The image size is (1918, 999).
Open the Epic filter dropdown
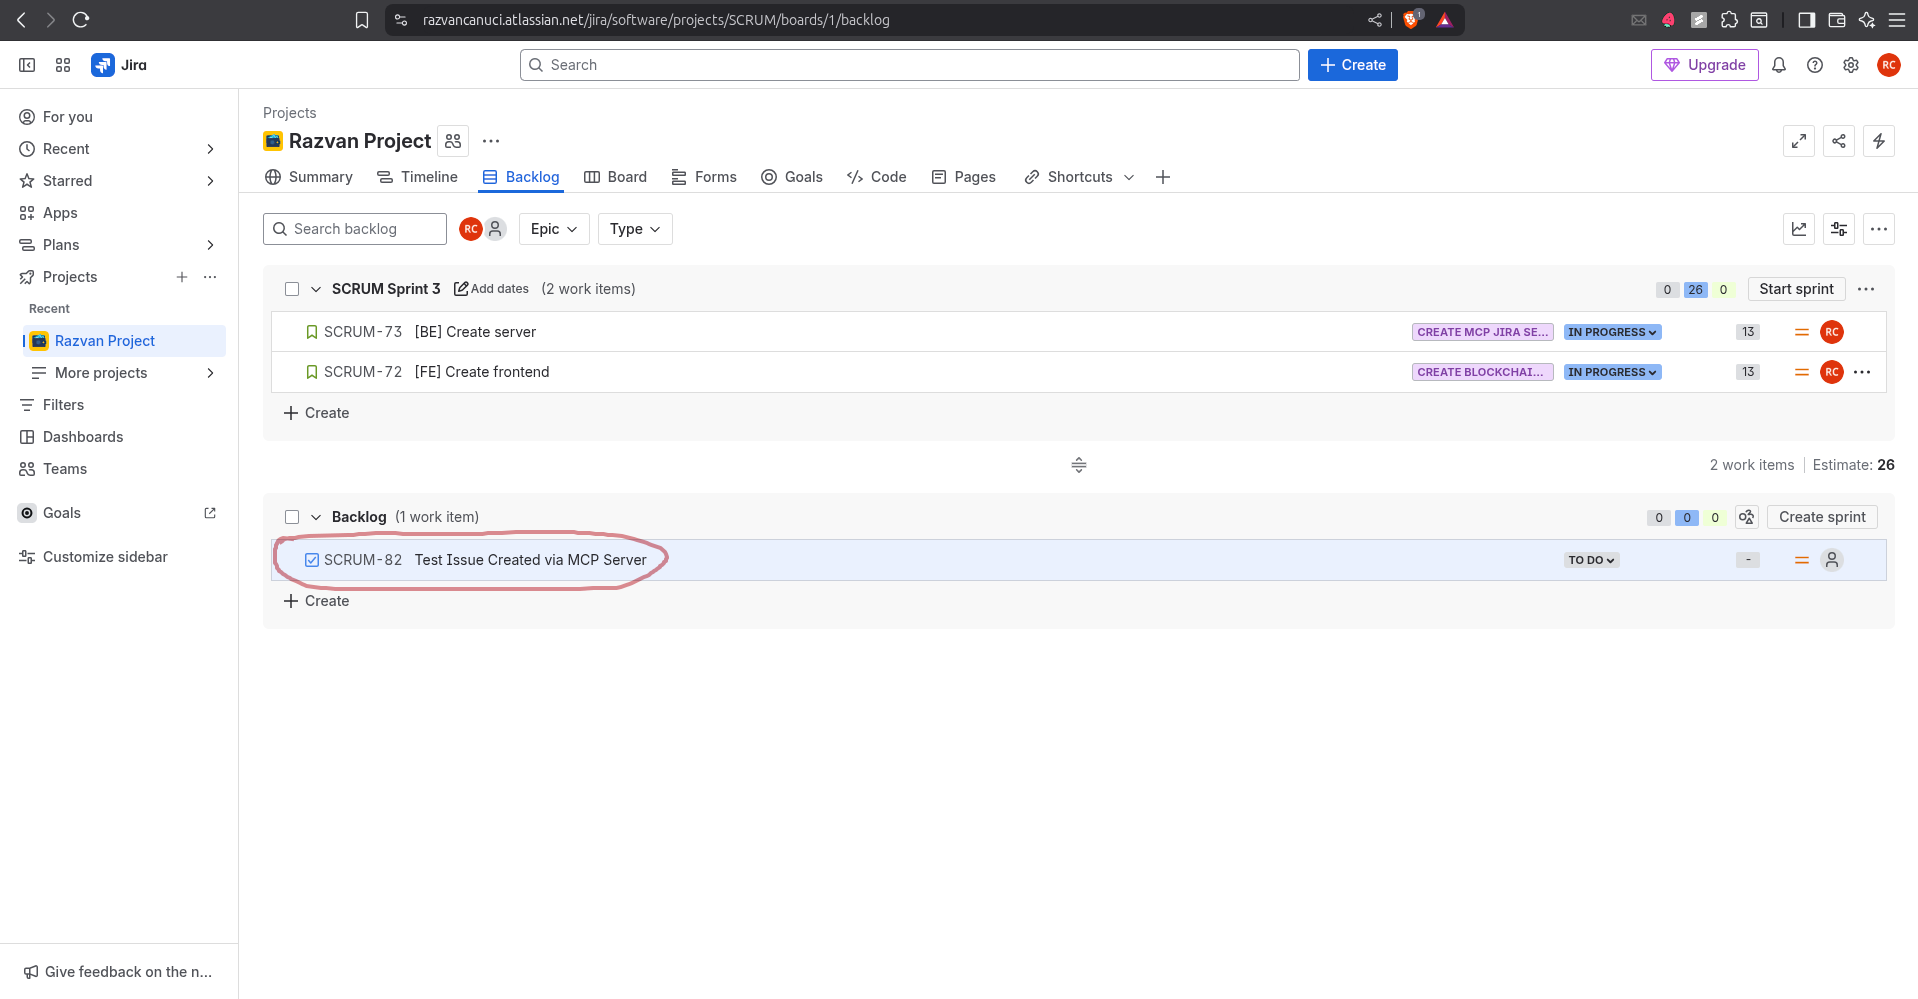[553, 228]
